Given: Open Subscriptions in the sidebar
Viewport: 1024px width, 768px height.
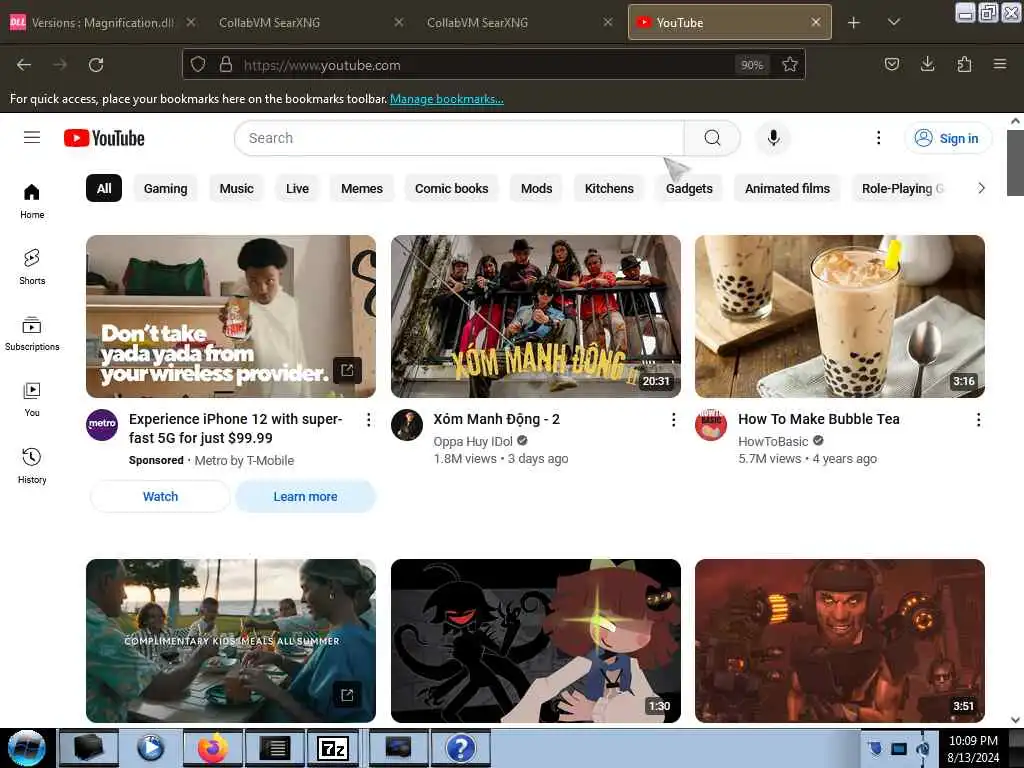Looking at the screenshot, I should pyautogui.click(x=32, y=334).
